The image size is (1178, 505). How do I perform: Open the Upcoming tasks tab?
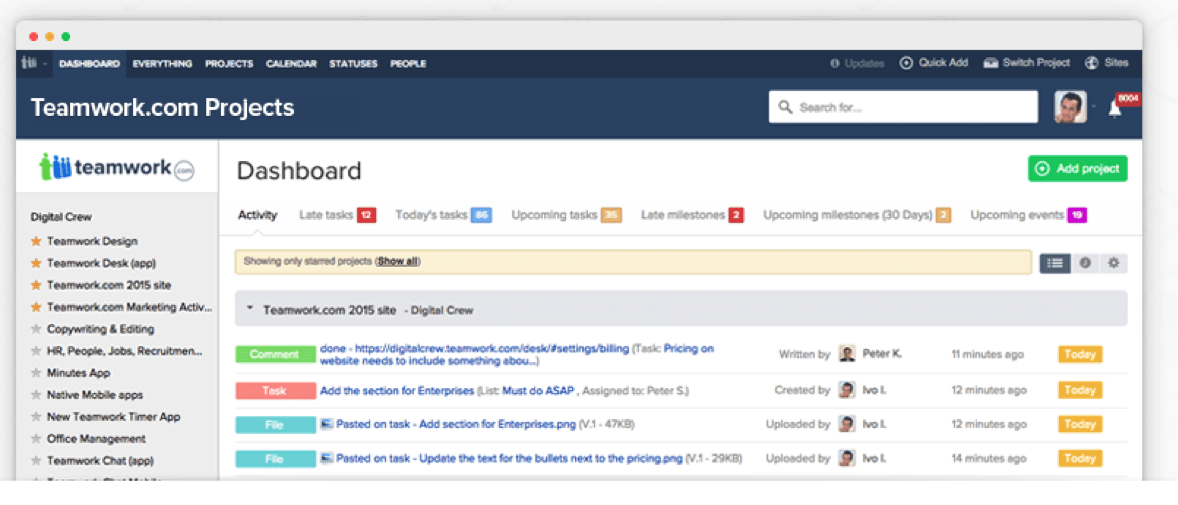tap(566, 216)
